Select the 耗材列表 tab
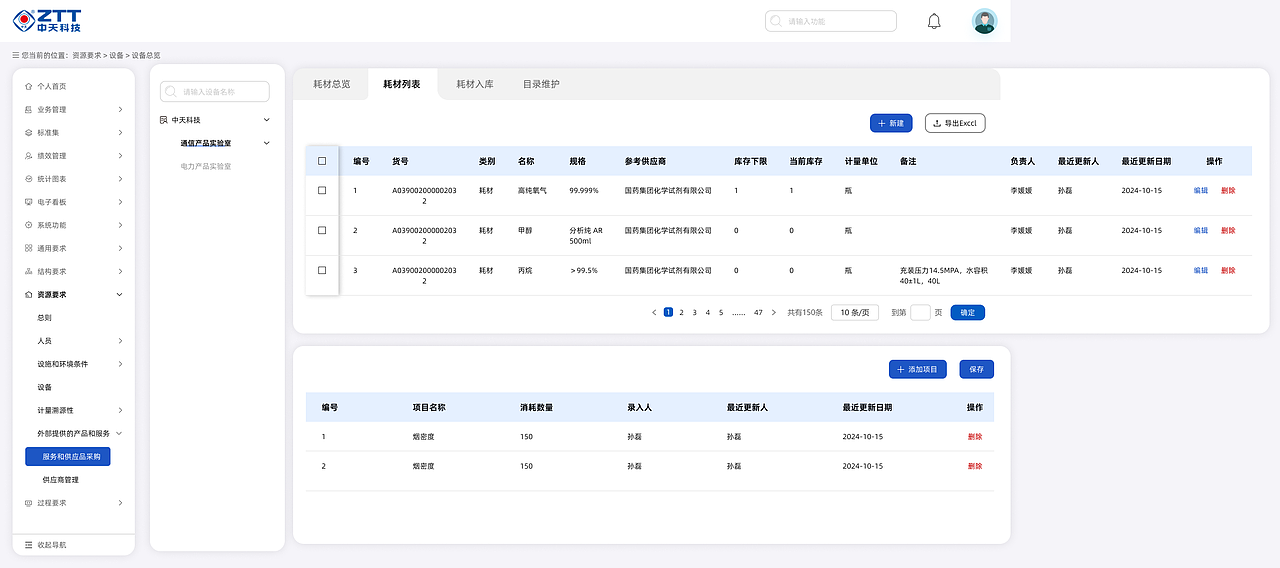Screen dimensions: 1280x568 coord(402,84)
